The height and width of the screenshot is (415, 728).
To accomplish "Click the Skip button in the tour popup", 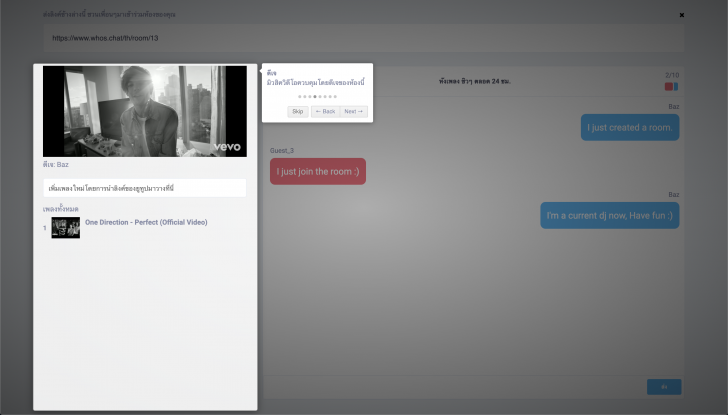I will [298, 111].
